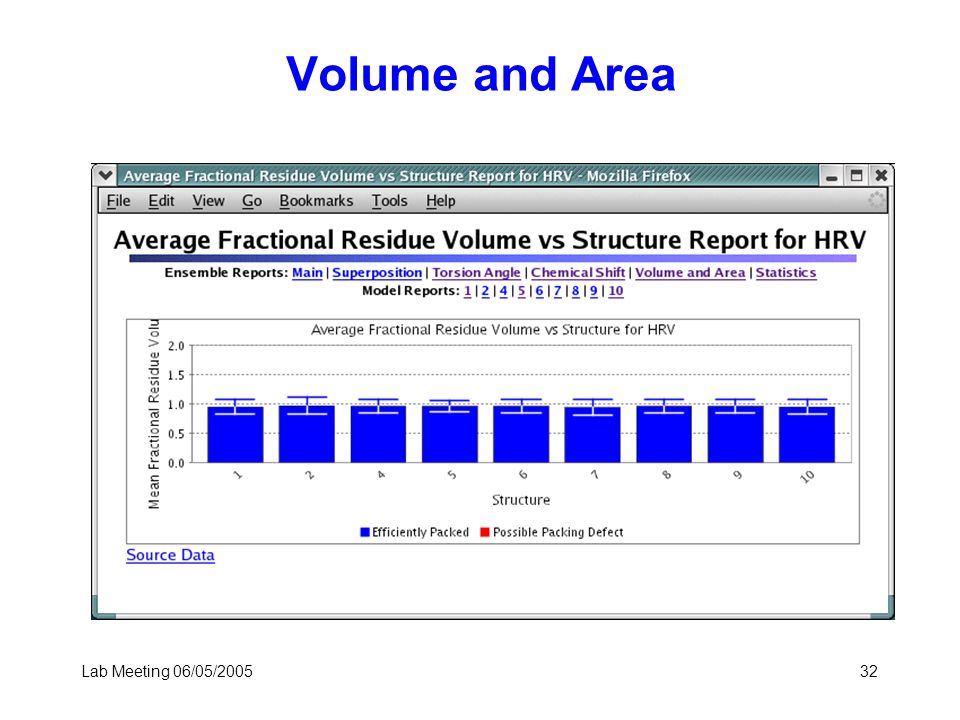Open the Go menu

click(x=252, y=201)
